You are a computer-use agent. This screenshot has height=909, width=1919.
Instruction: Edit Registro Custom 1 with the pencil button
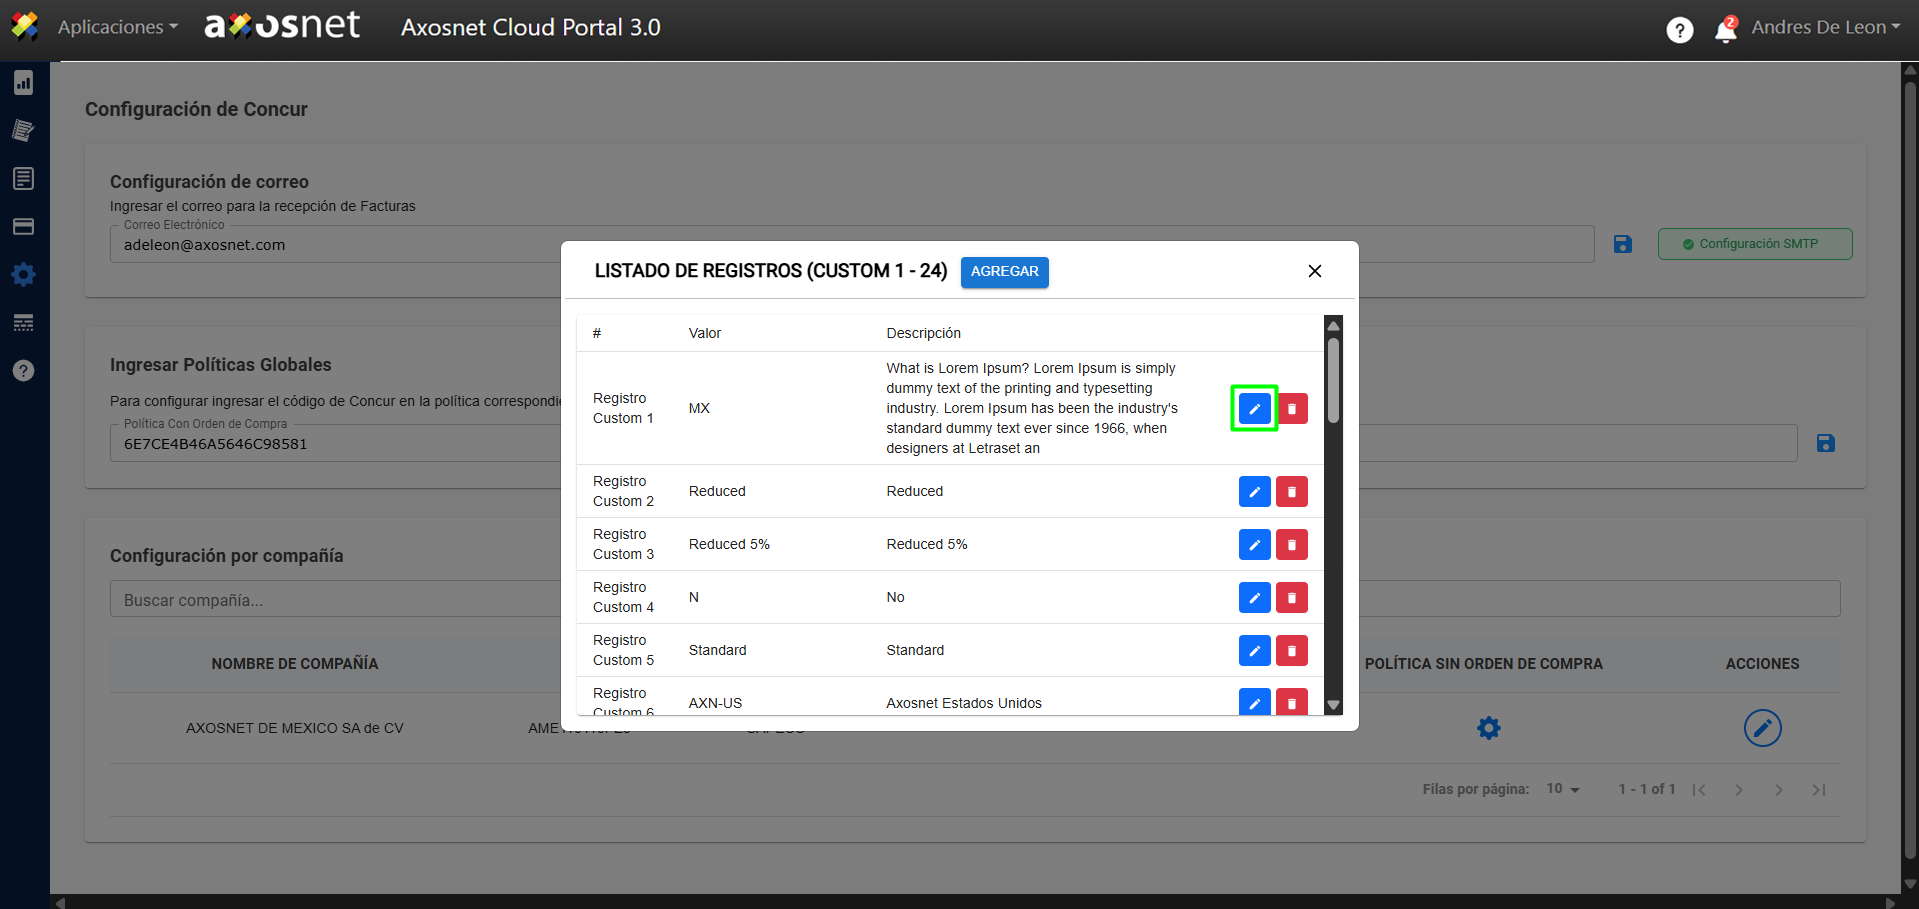coord(1254,408)
